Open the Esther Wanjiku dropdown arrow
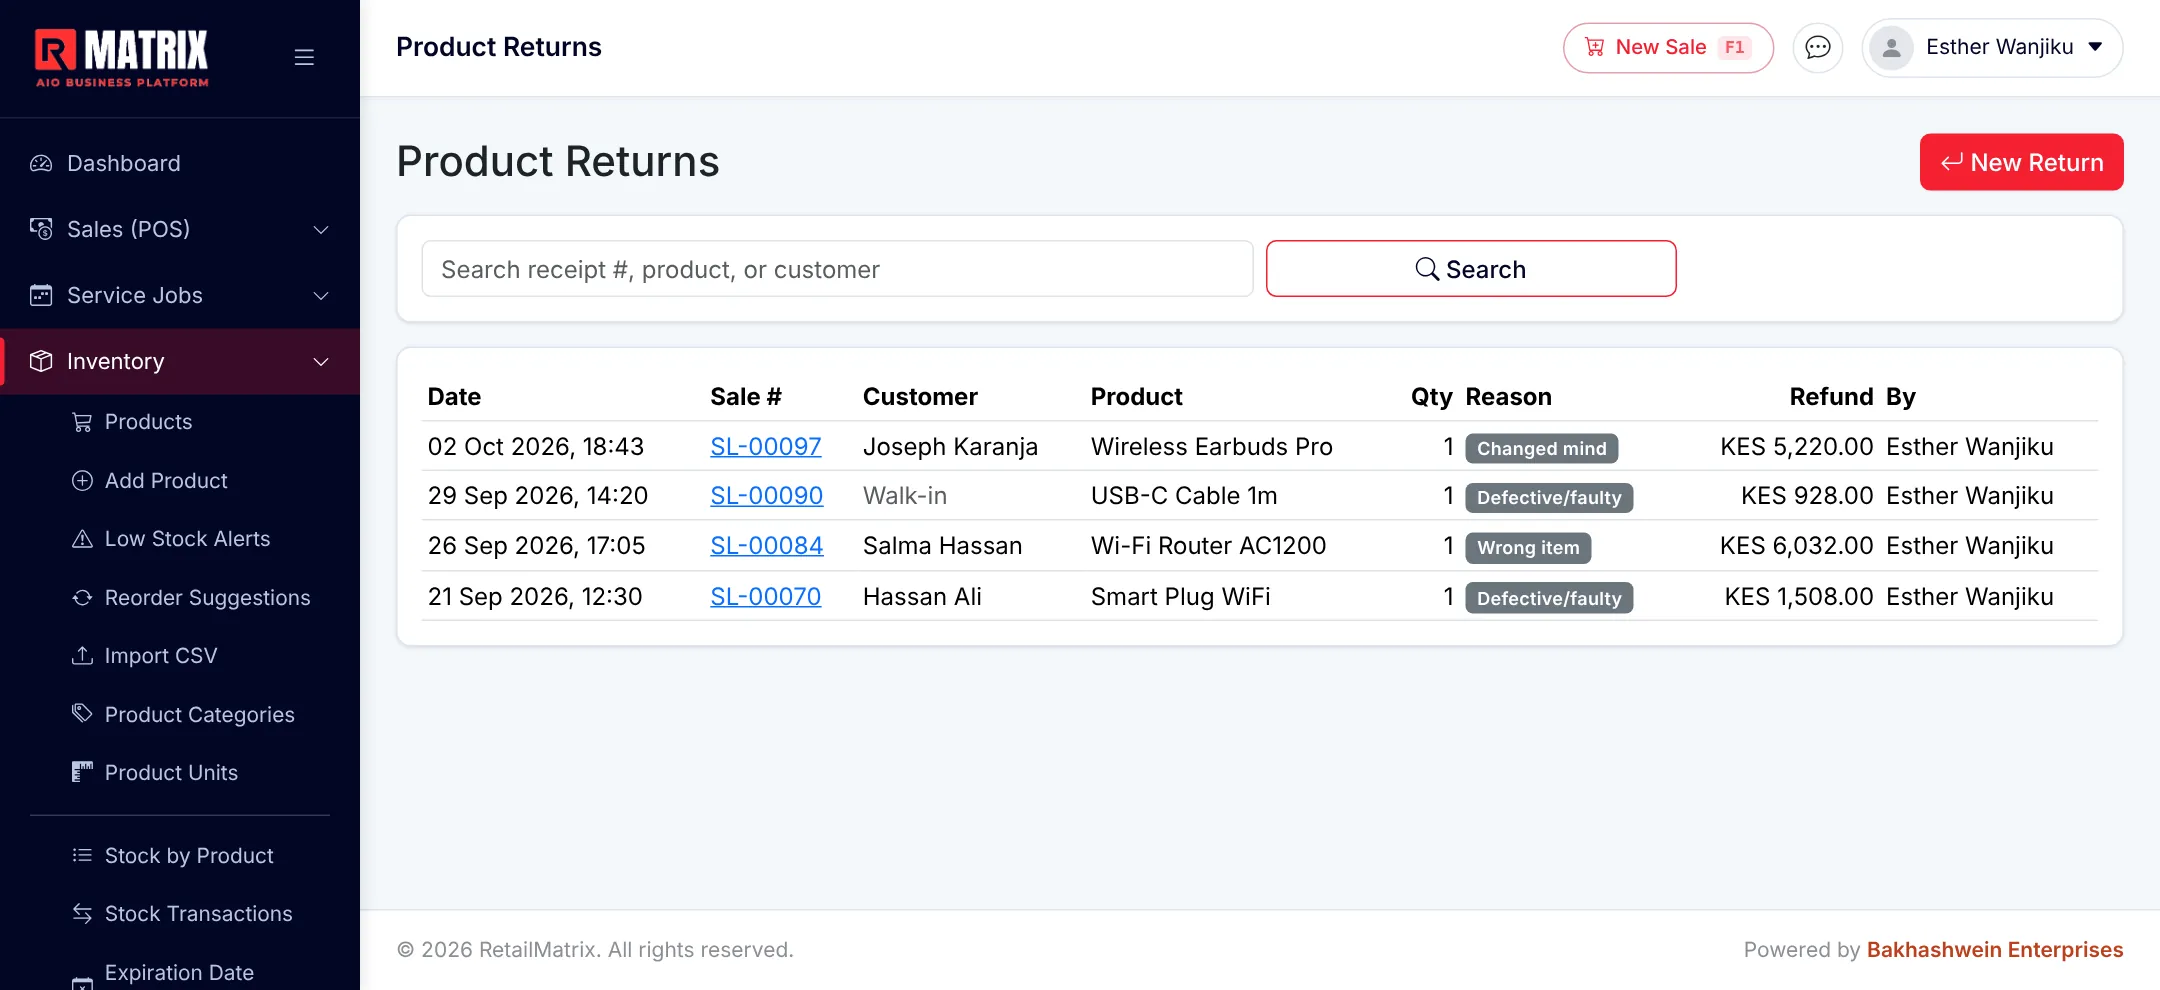The image size is (2160, 990). (x=2095, y=47)
